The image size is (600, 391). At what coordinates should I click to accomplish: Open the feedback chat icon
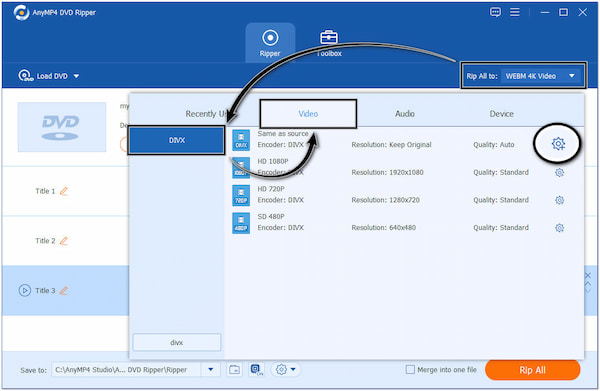click(495, 12)
